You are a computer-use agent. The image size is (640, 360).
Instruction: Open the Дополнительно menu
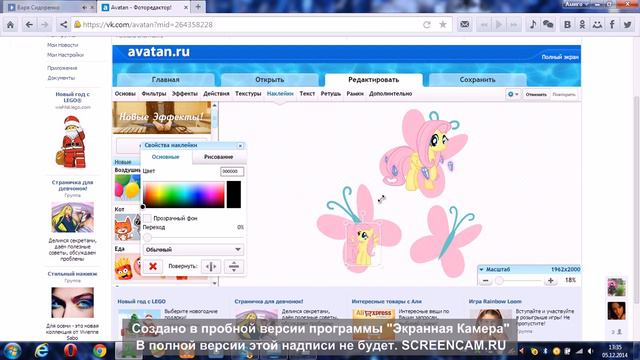tap(391, 94)
